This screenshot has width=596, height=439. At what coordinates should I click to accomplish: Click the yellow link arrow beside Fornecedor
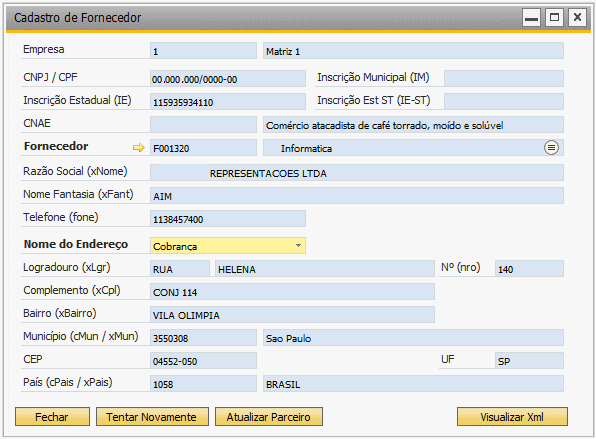139,147
